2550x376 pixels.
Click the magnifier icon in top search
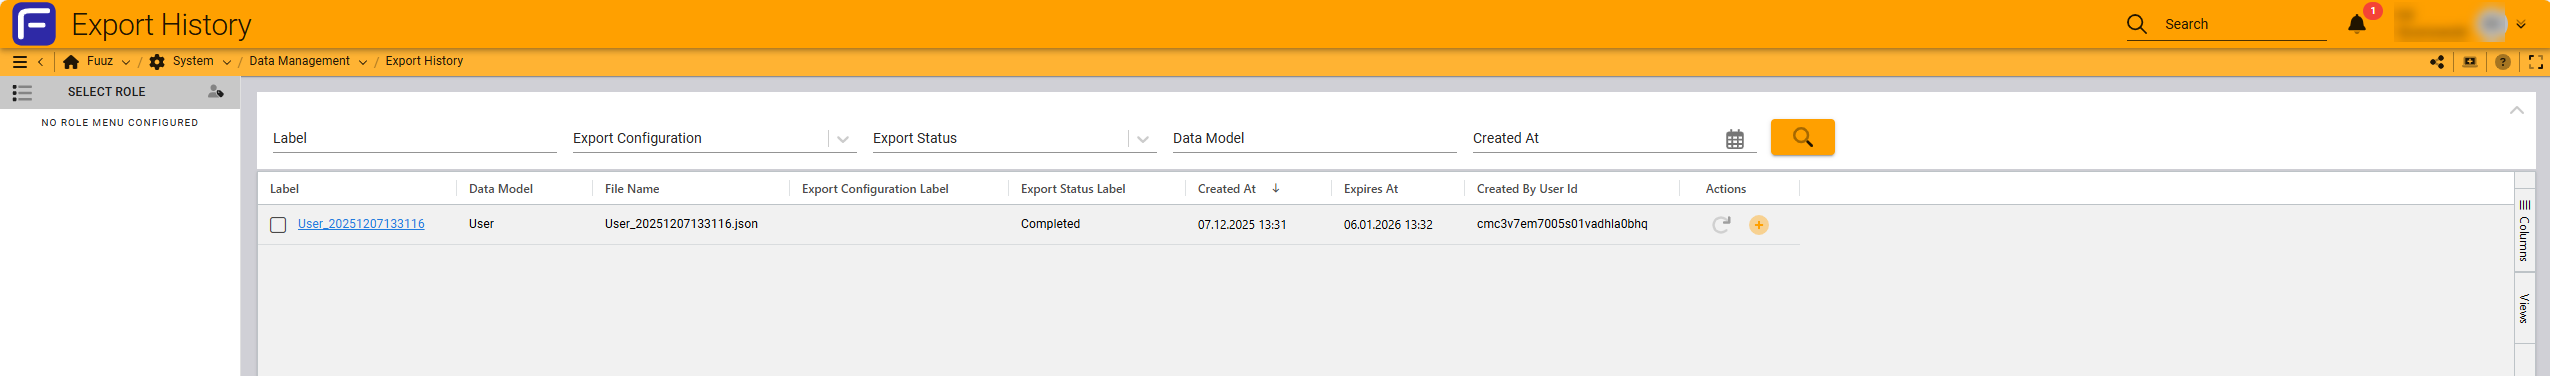(2137, 24)
